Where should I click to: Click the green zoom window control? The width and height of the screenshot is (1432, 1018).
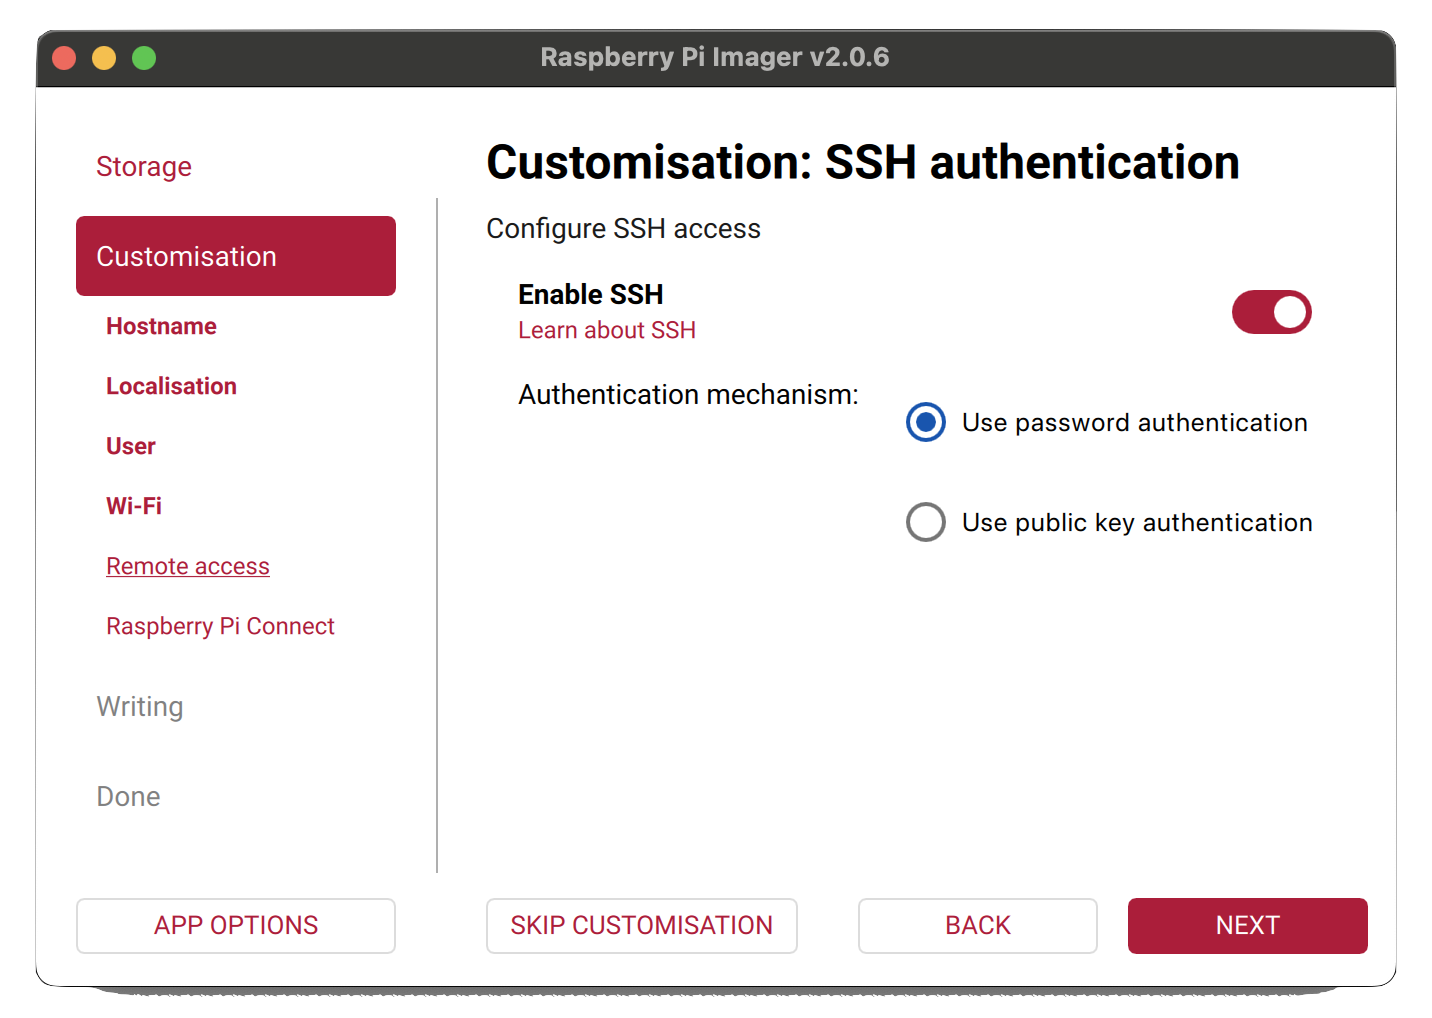144,57
